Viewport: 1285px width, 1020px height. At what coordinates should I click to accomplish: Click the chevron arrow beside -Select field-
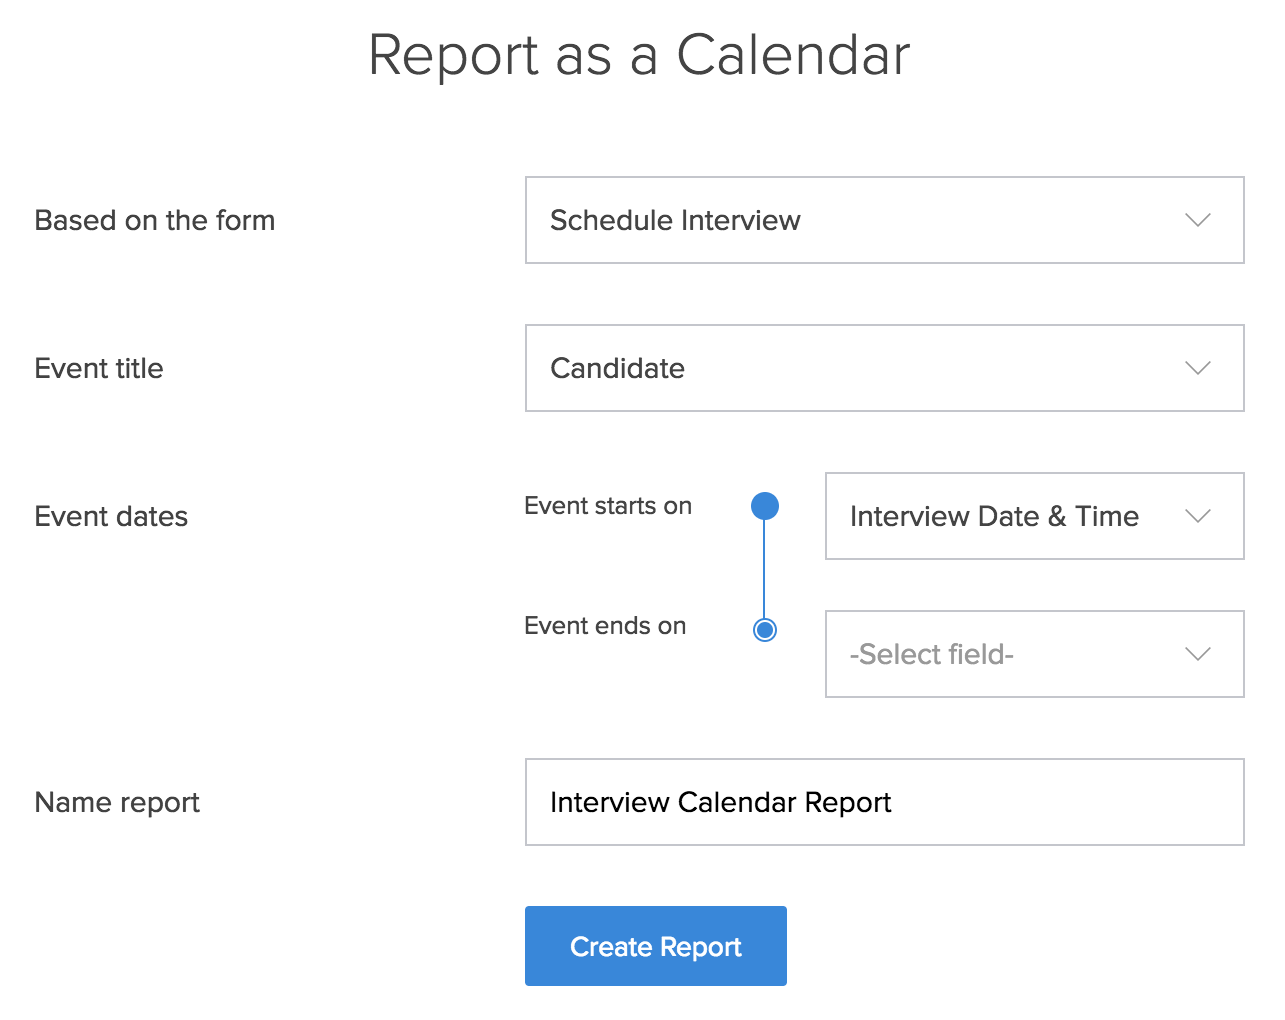tap(1197, 654)
